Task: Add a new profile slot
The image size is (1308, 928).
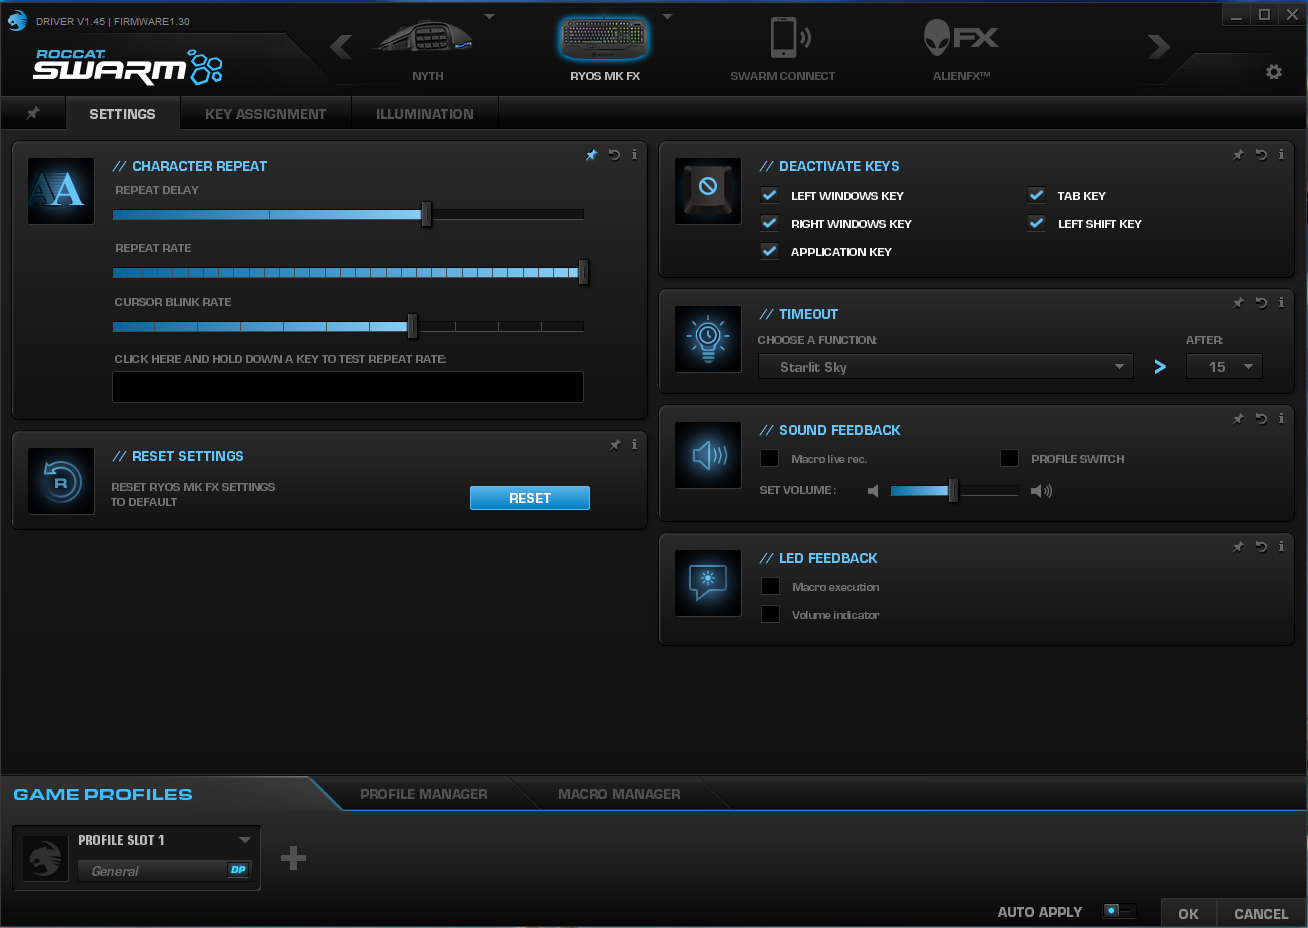Action: tap(293, 858)
